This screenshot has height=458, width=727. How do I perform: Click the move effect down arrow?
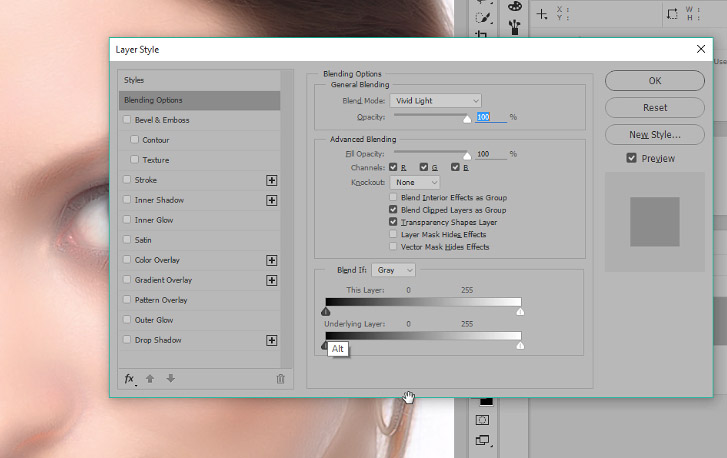click(171, 379)
